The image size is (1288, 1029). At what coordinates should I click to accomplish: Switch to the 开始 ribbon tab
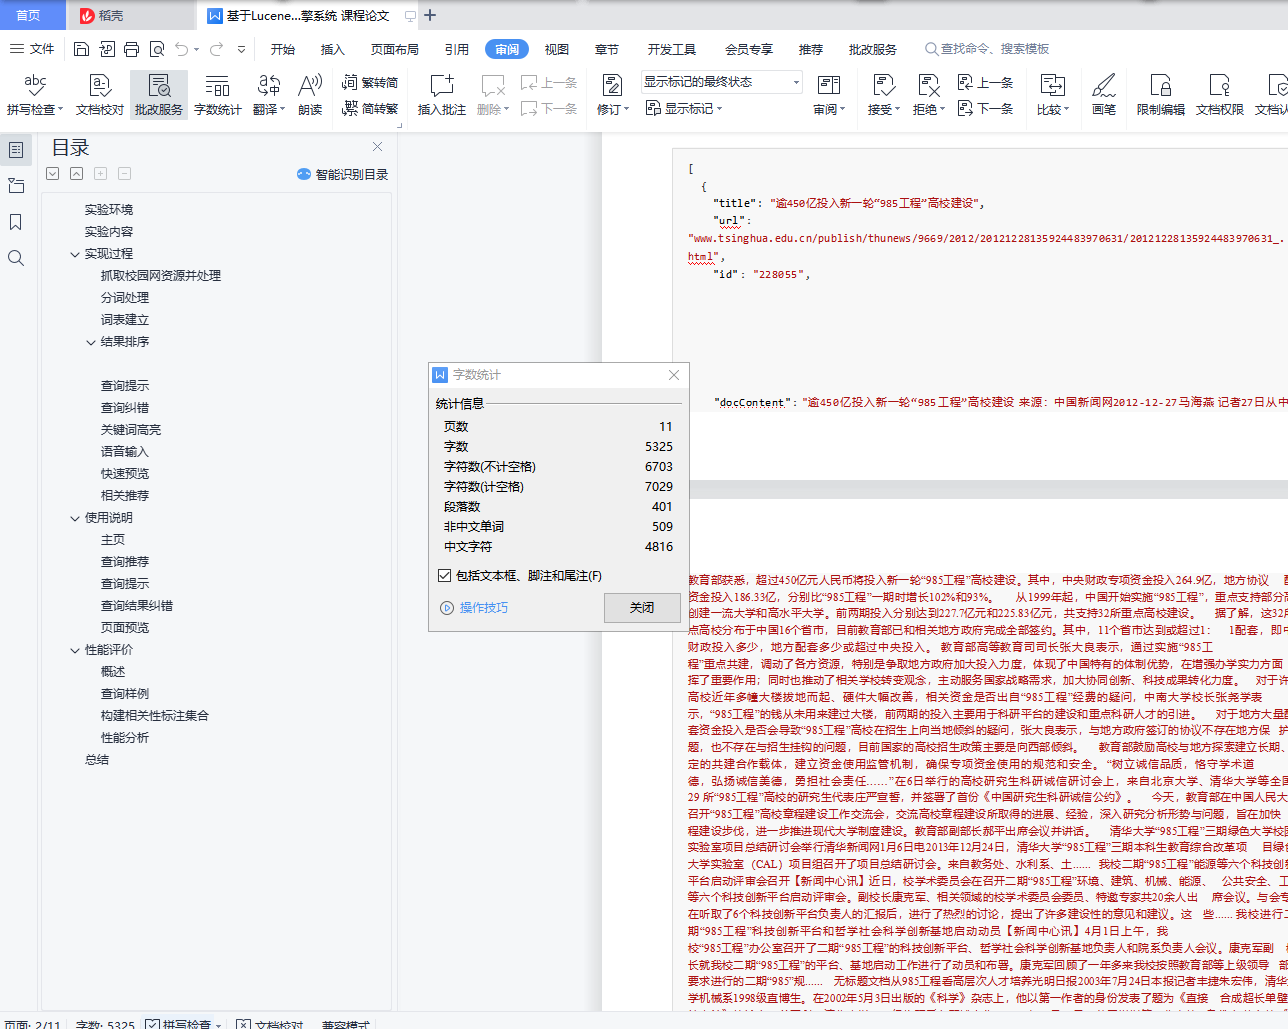283,49
